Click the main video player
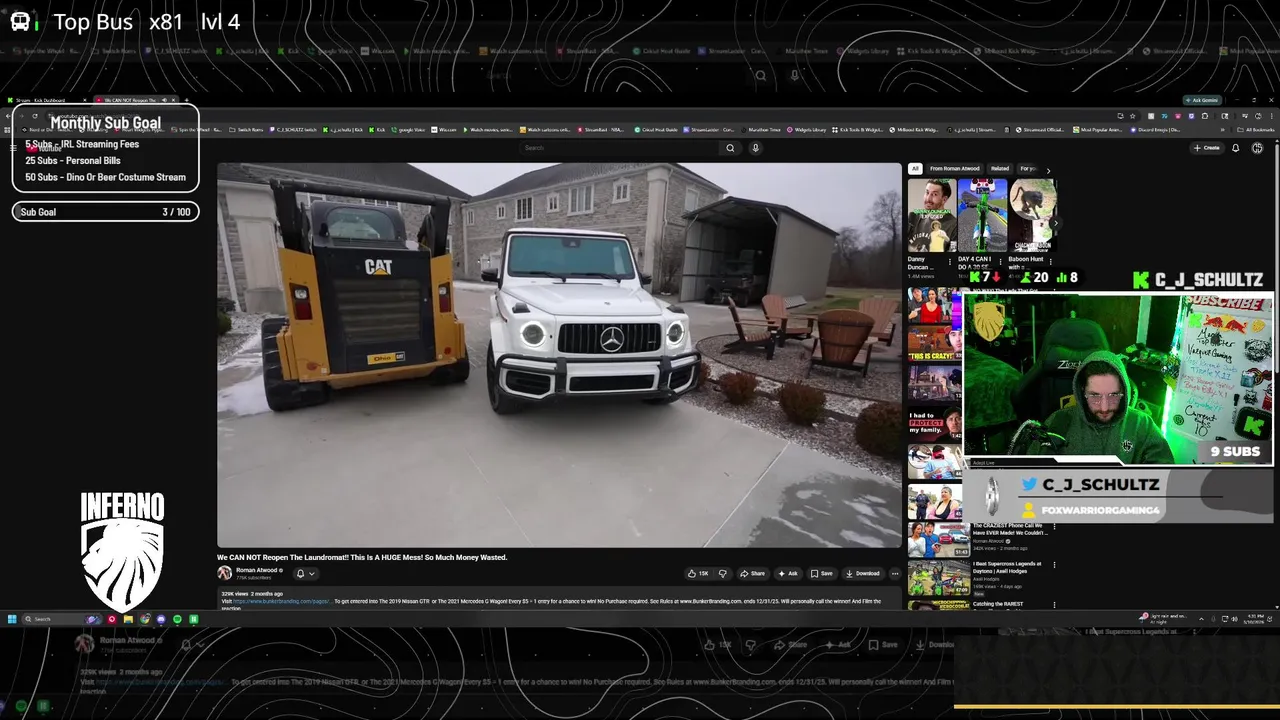This screenshot has width=1280, height=720. click(559, 355)
